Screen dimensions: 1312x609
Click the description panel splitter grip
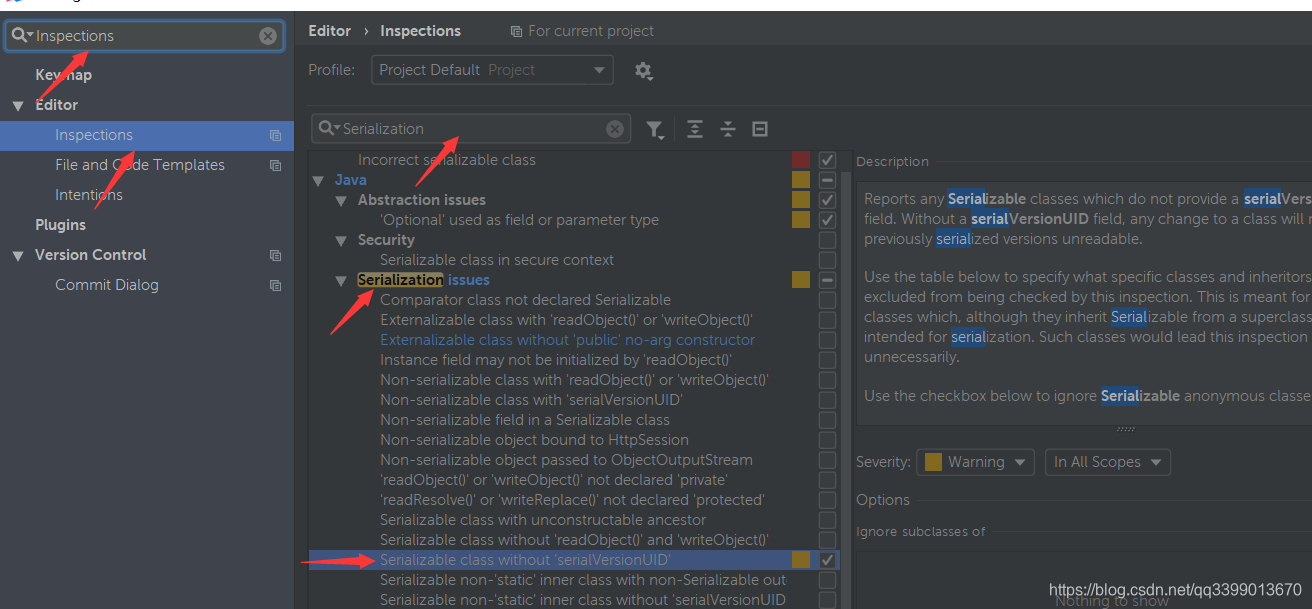coord(1125,429)
